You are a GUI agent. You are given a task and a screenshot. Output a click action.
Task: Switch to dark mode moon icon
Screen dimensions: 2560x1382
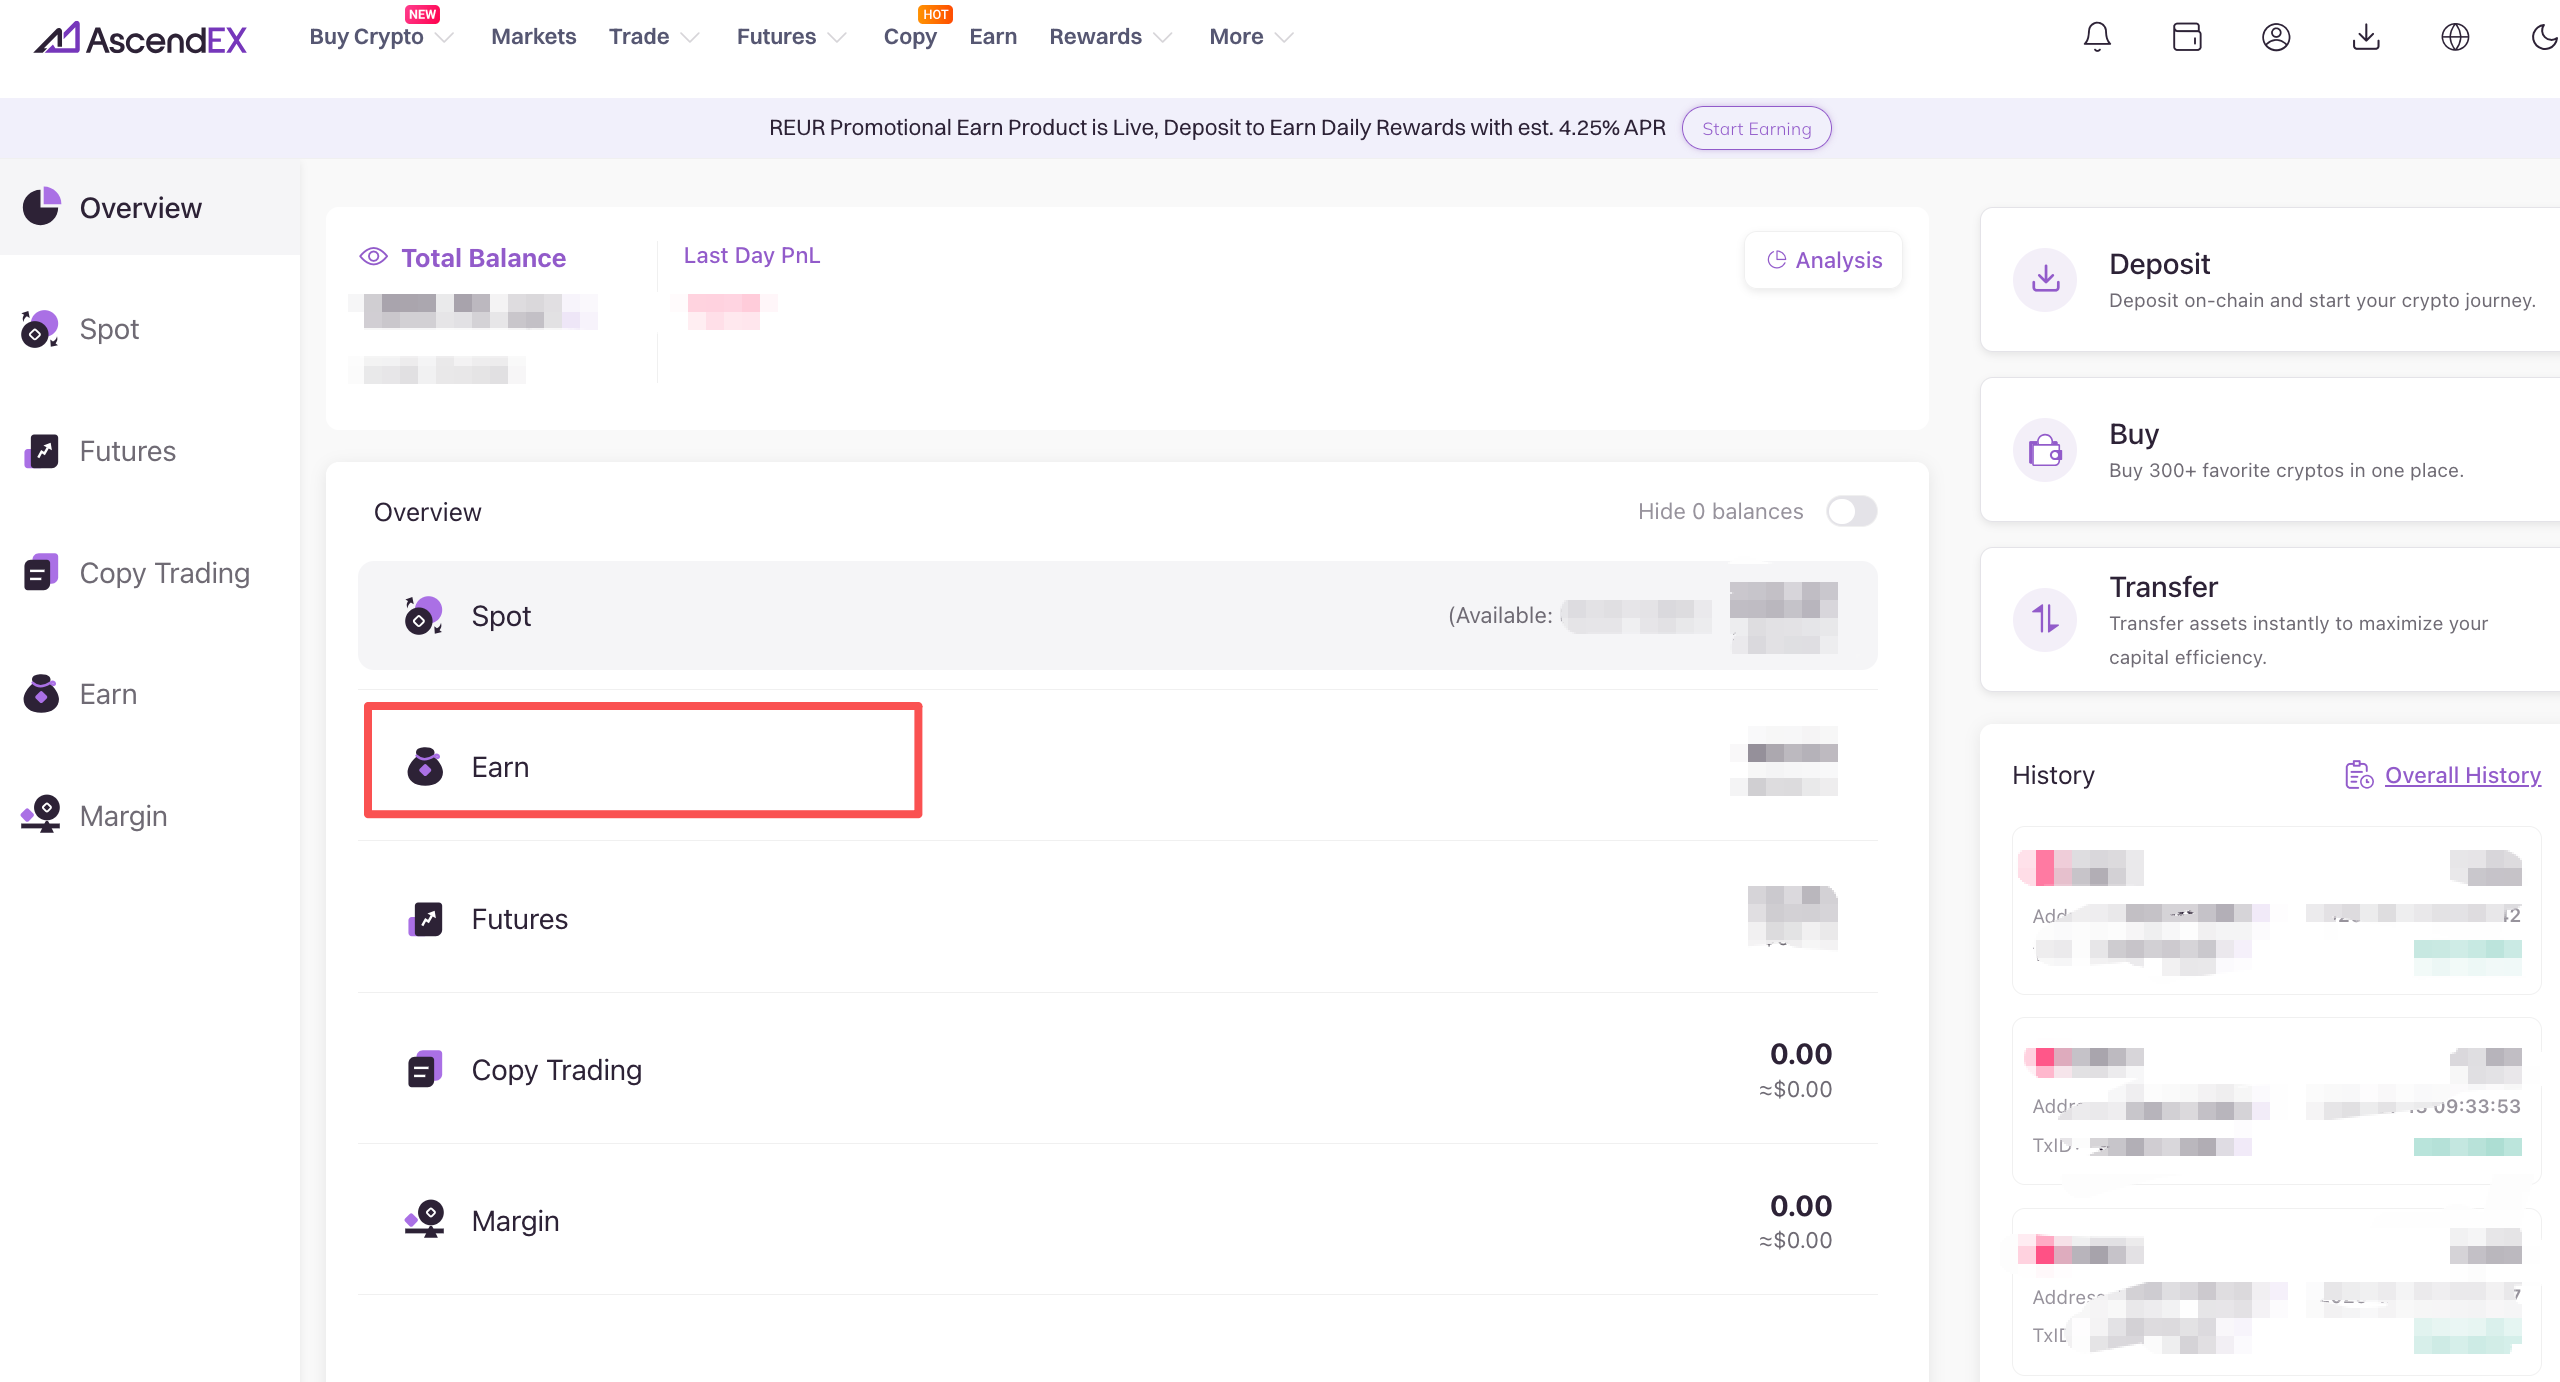(x=2543, y=37)
